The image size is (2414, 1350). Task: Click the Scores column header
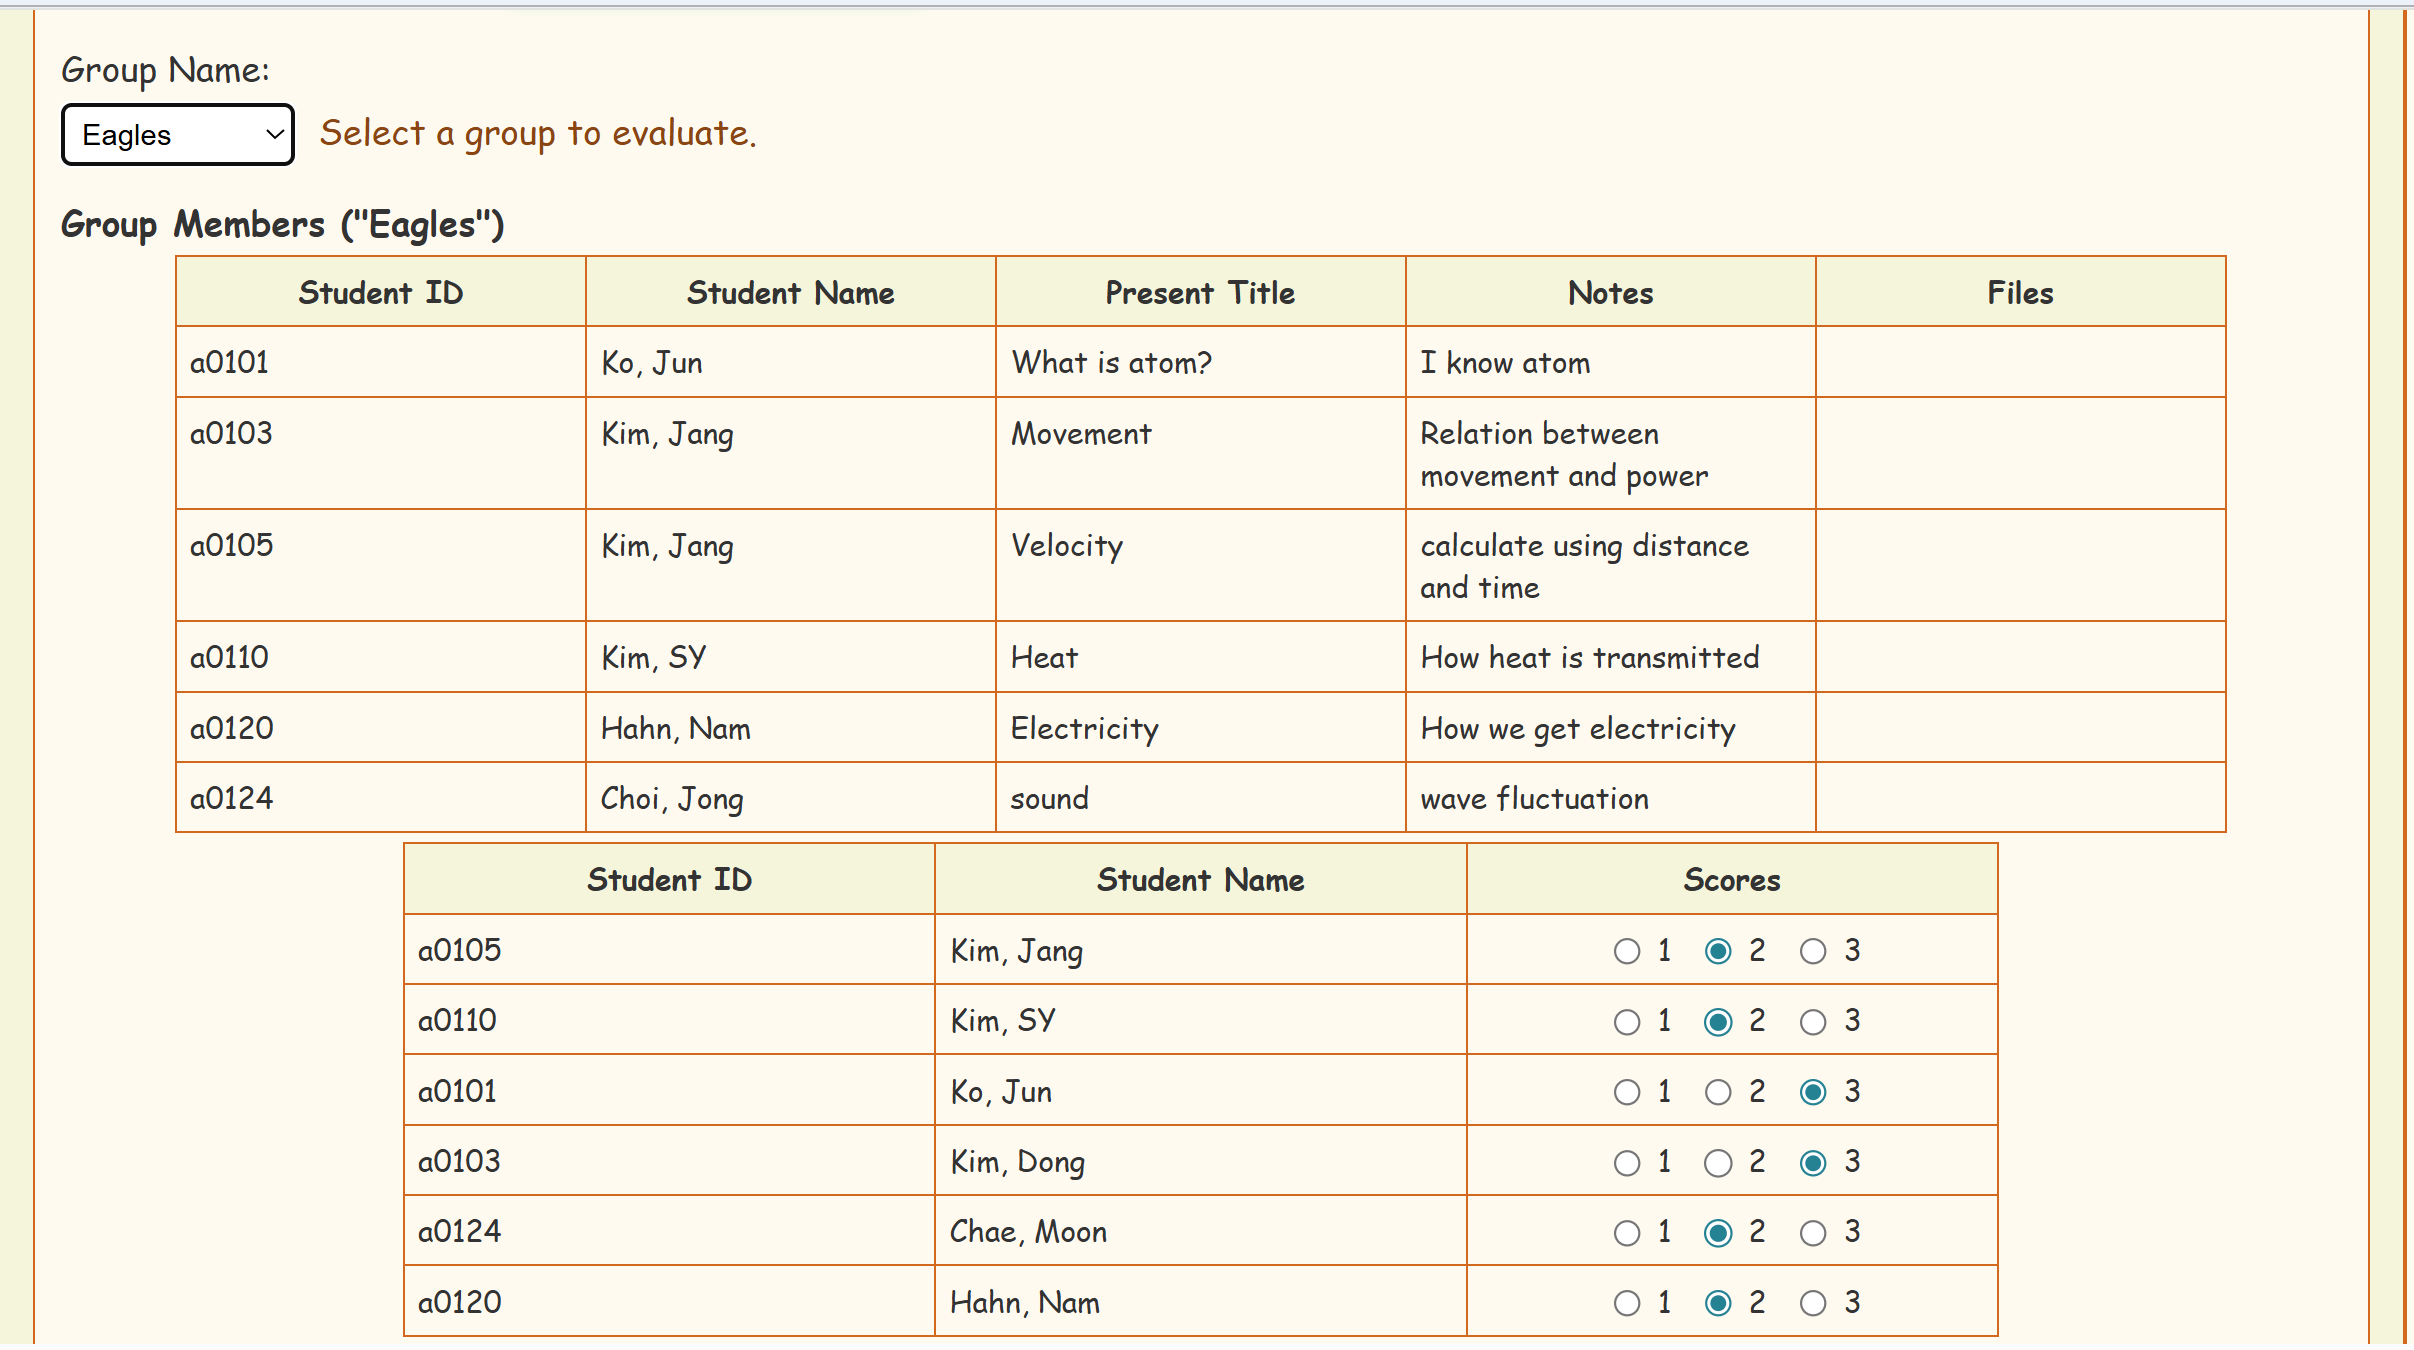click(1731, 879)
